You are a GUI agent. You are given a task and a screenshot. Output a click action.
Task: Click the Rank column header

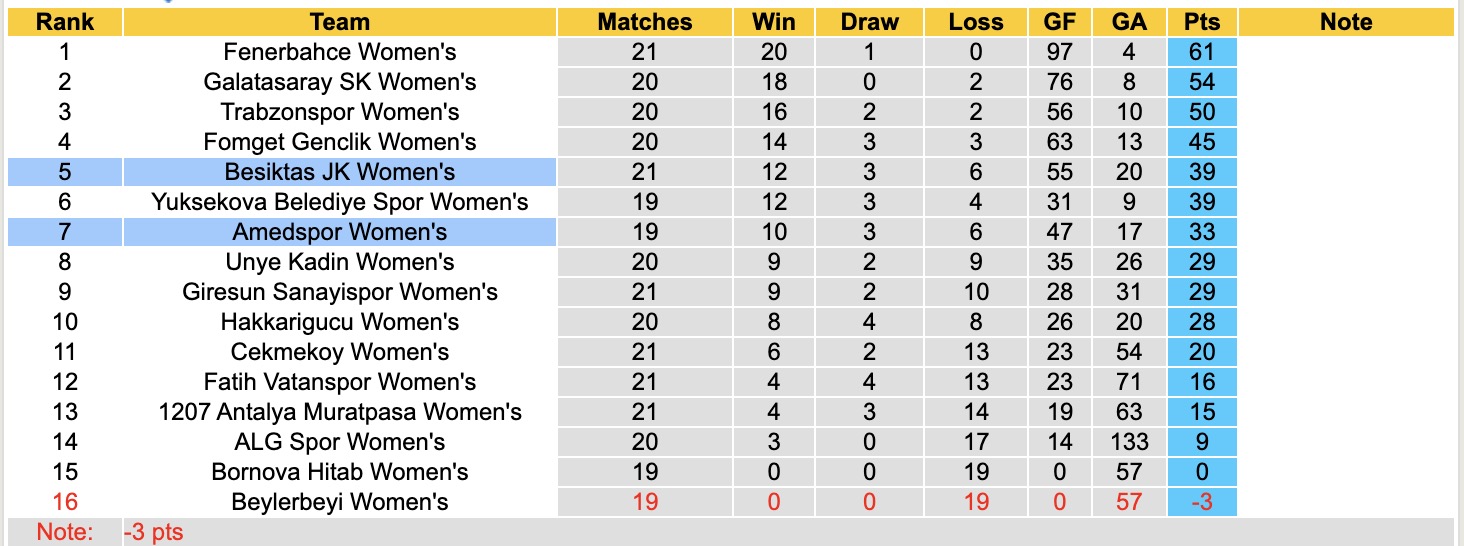coord(64,22)
